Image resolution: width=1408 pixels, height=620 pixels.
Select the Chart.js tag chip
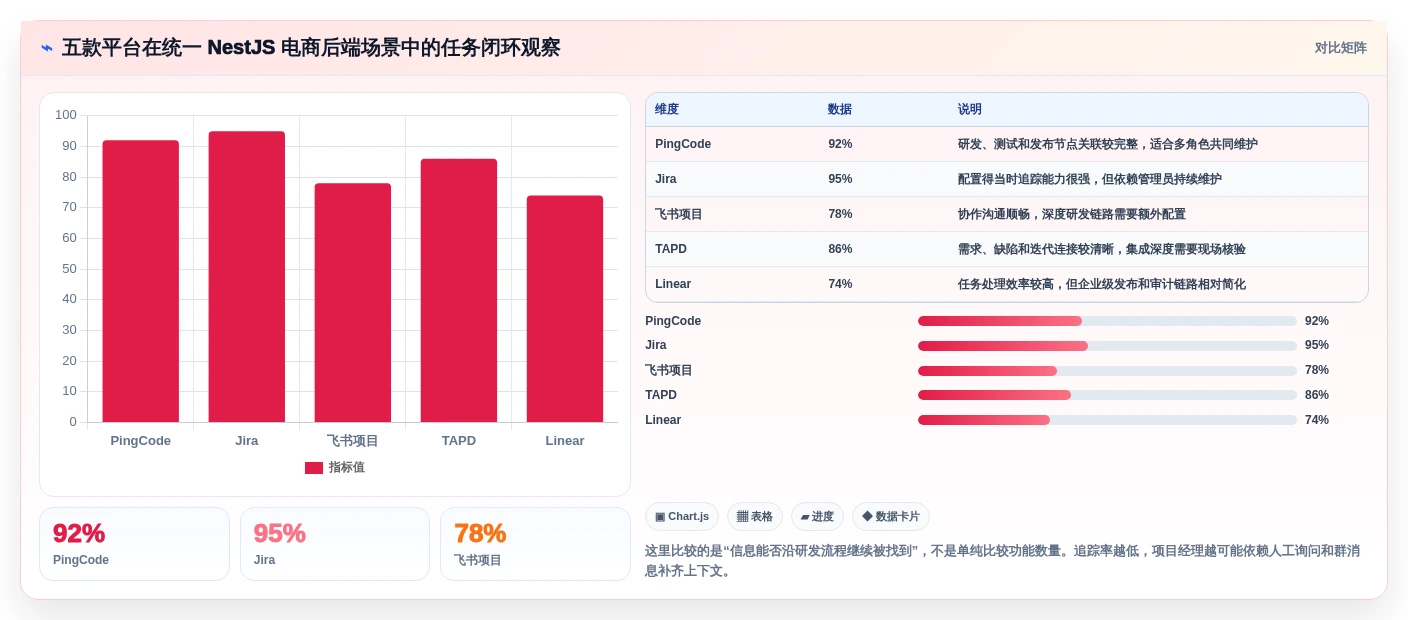pos(682,516)
